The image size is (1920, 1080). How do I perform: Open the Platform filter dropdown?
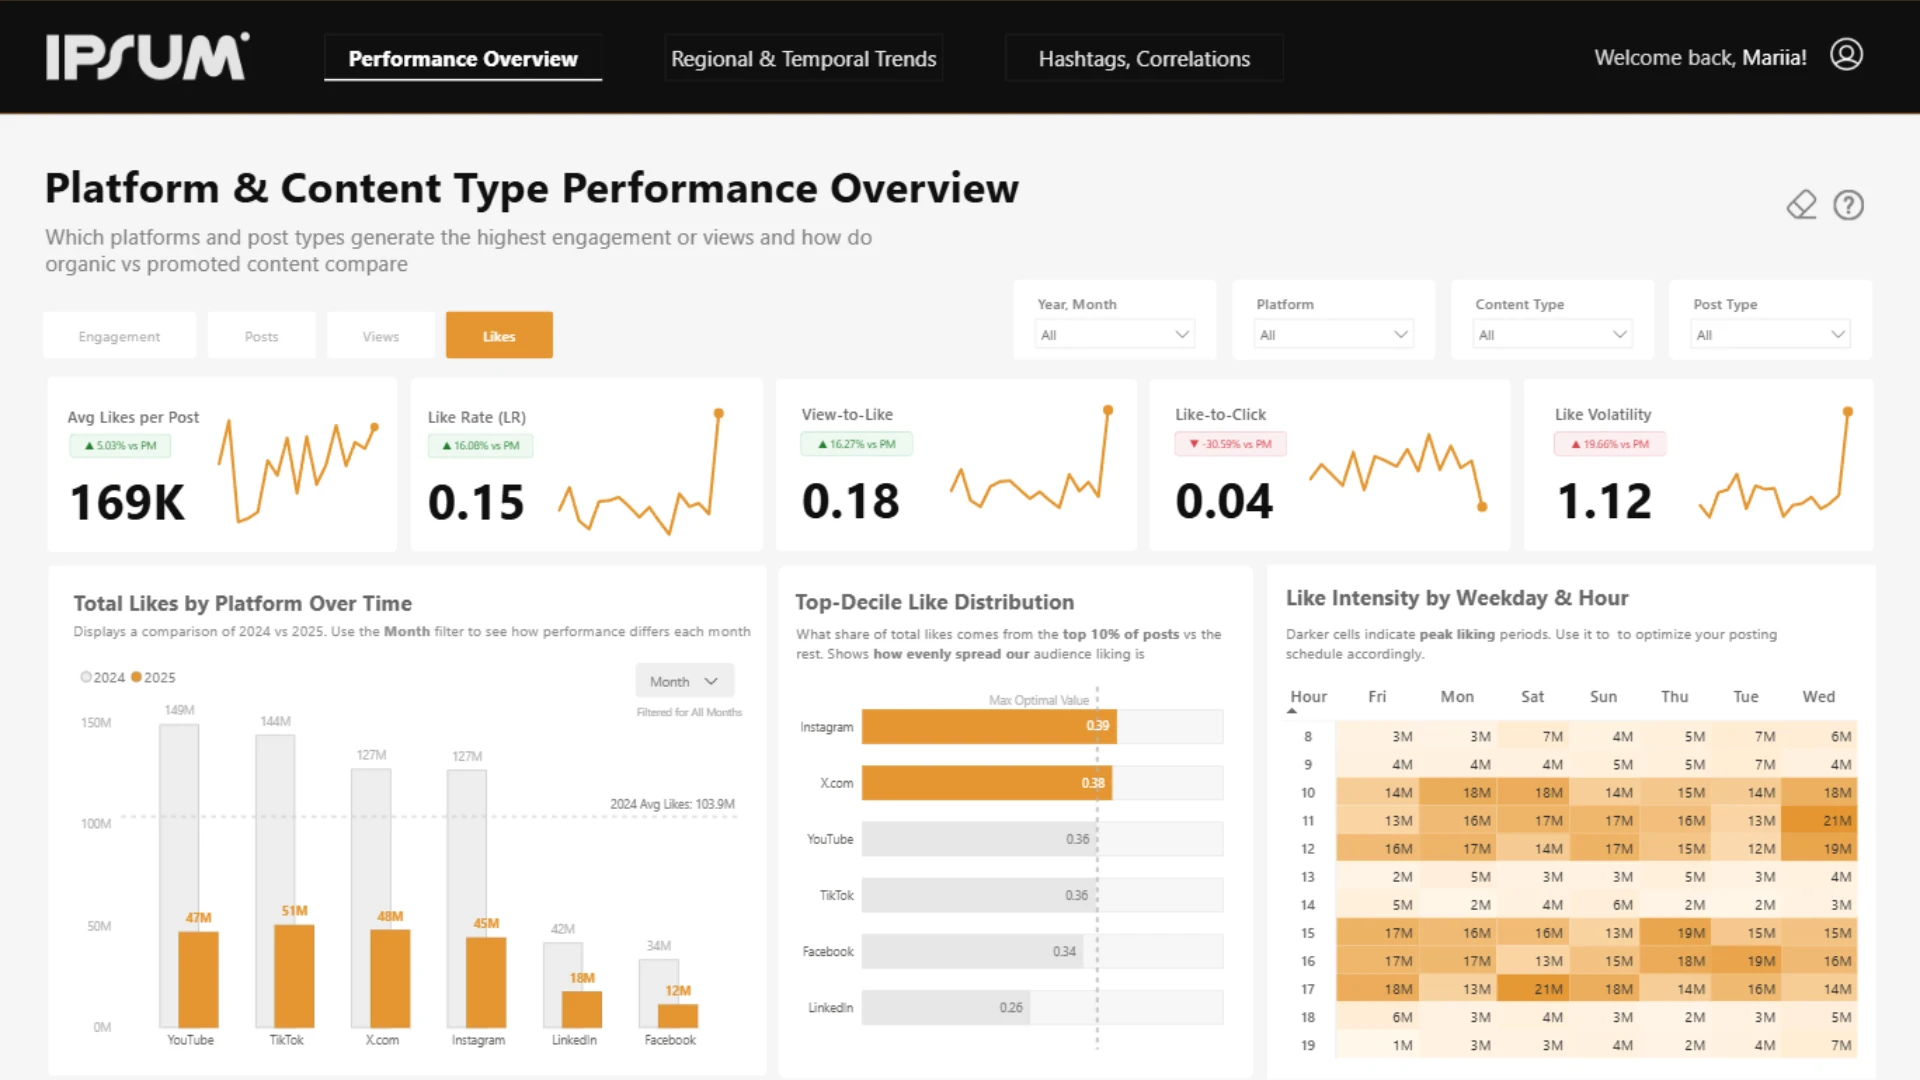point(1333,335)
